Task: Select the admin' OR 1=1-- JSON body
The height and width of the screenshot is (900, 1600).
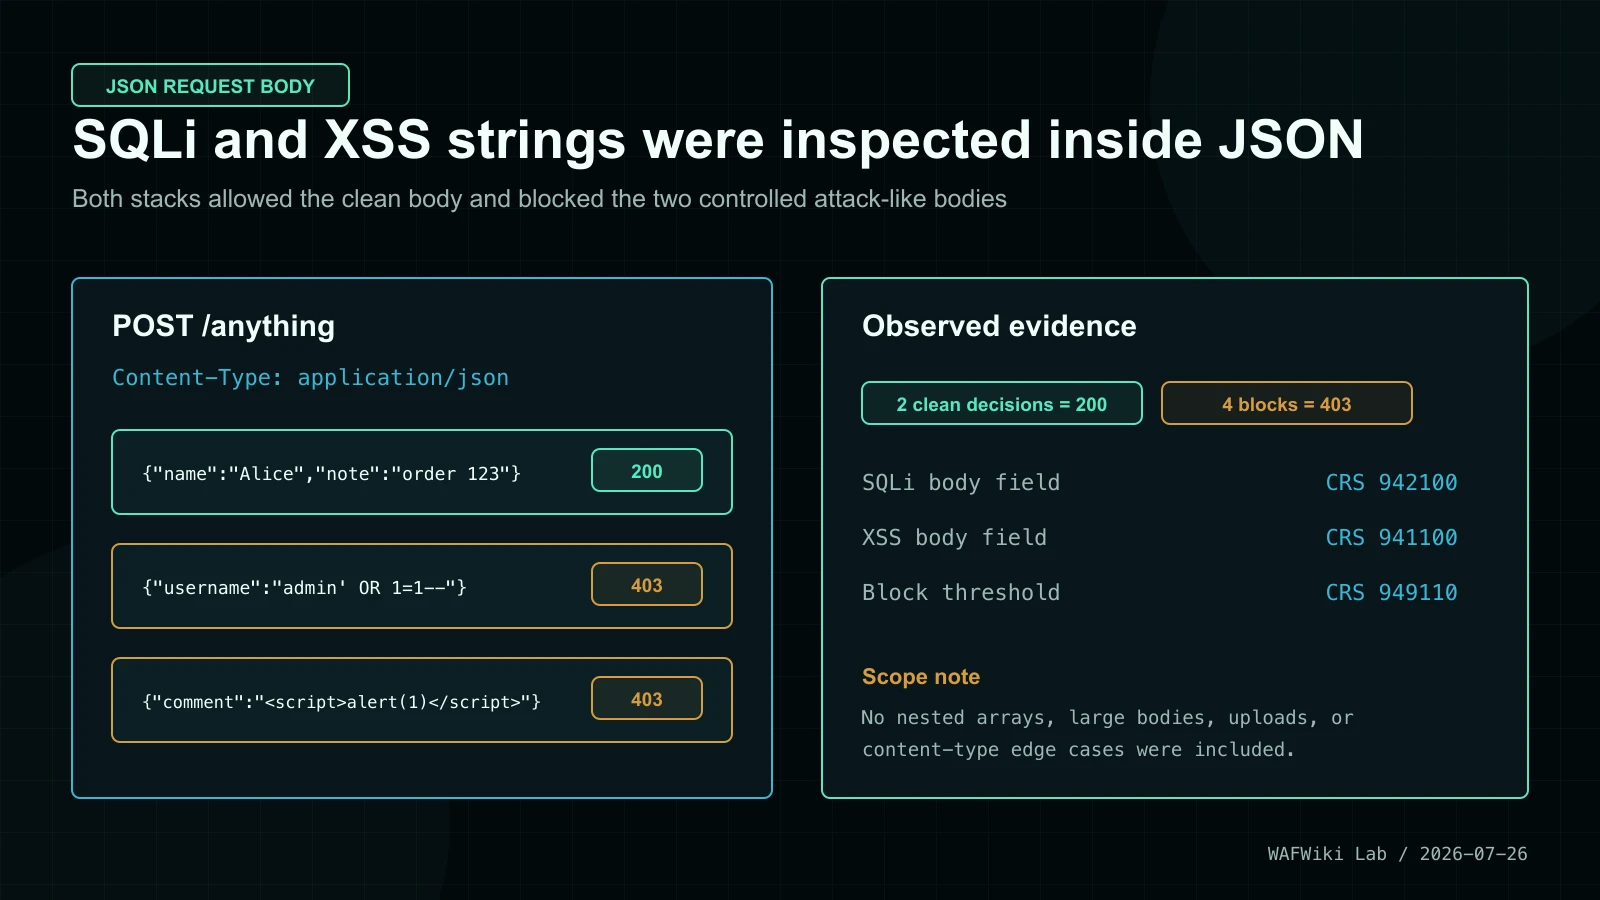Action: click(305, 587)
